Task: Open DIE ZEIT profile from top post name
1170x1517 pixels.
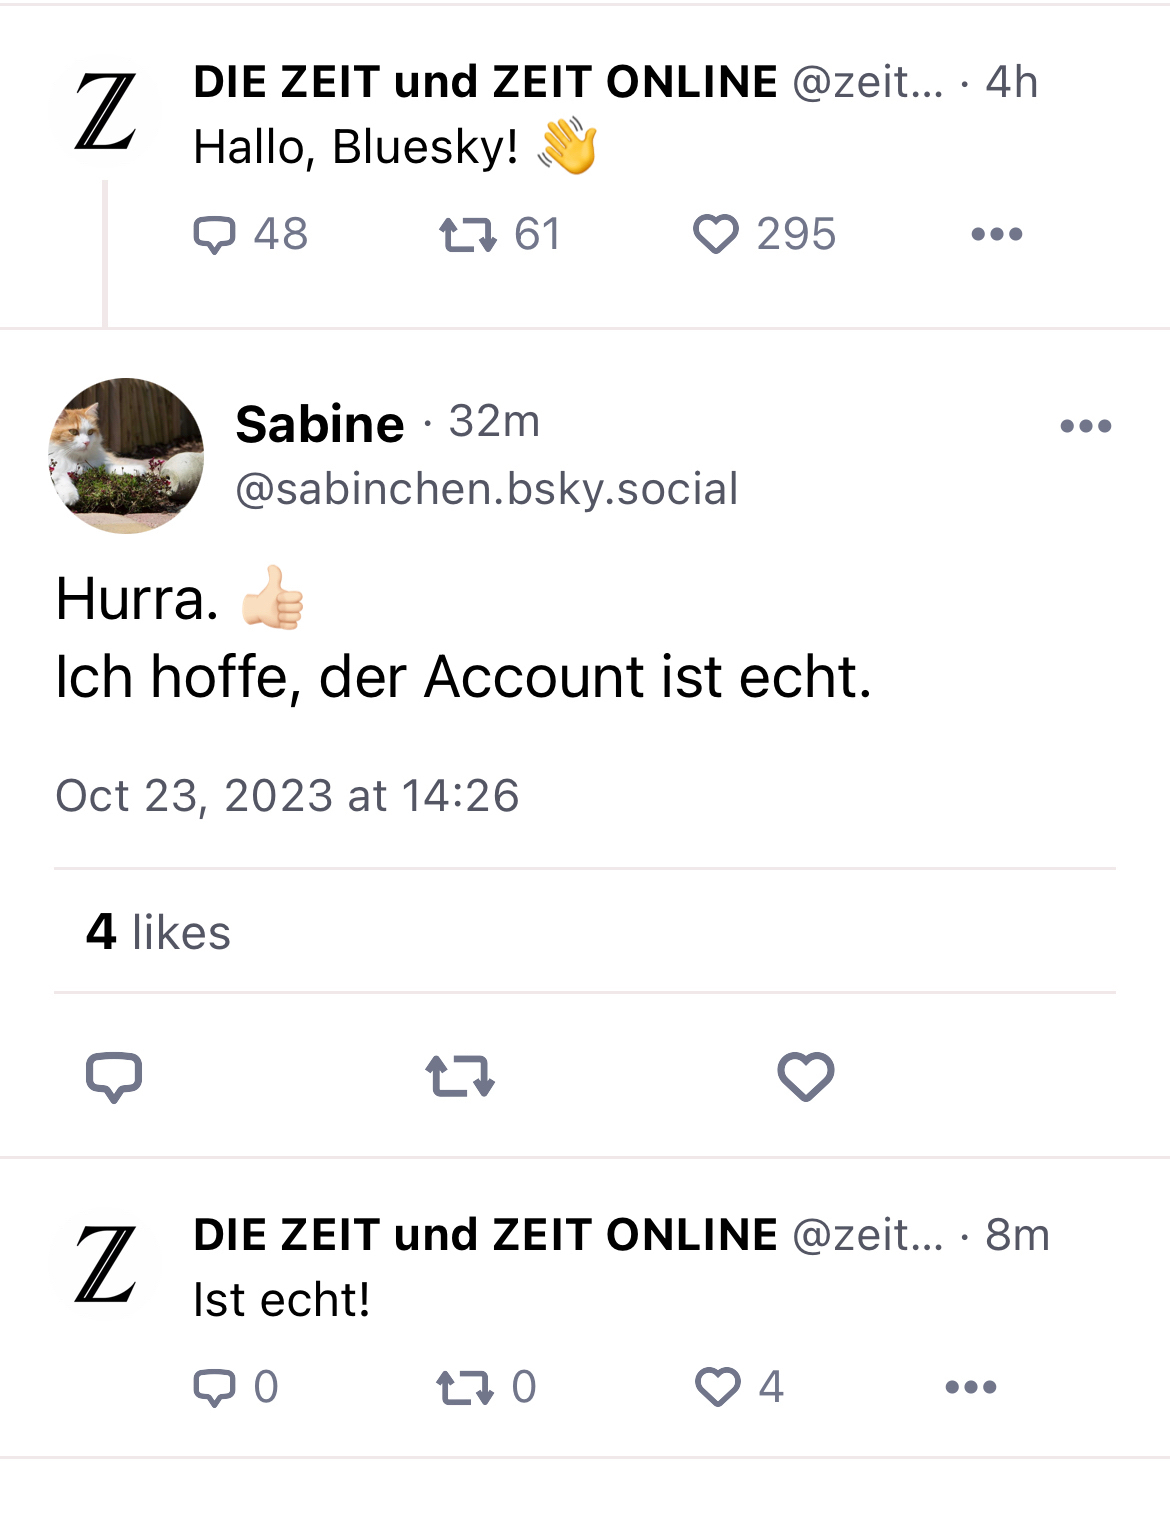Action: (x=485, y=82)
